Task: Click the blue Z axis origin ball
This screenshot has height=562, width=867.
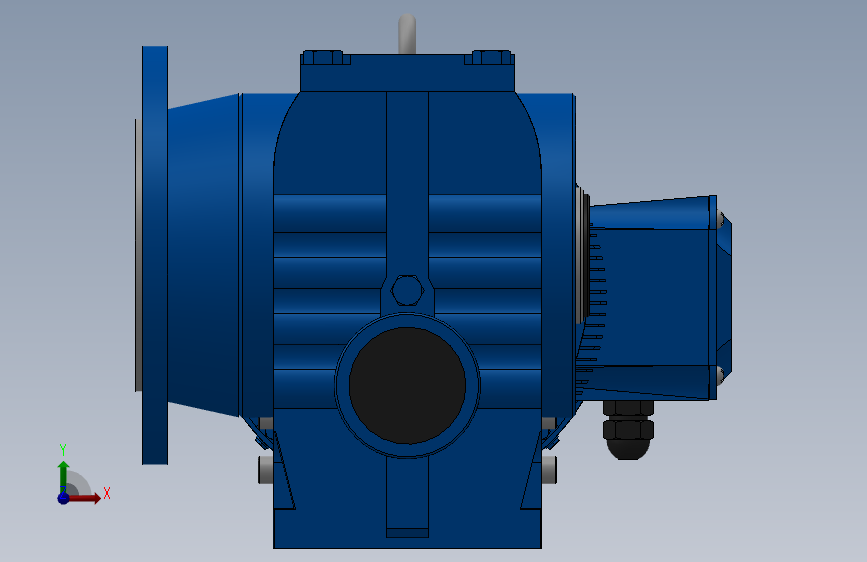Action: 64,498
